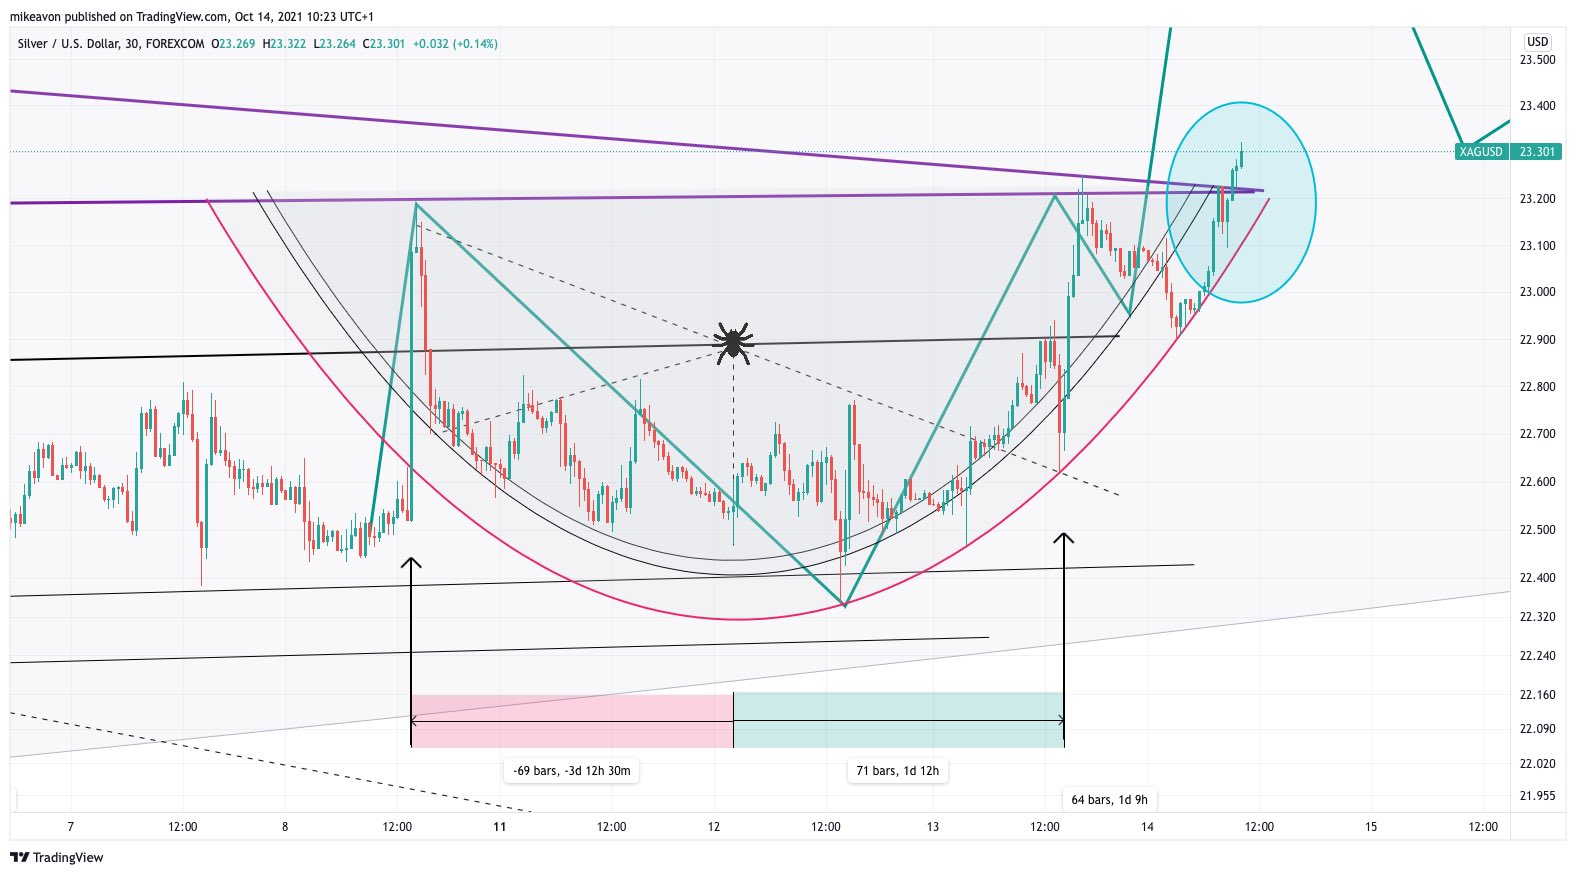Click the mikeavon published header text
Viewport: 1576px width, 875px height.
191,17
